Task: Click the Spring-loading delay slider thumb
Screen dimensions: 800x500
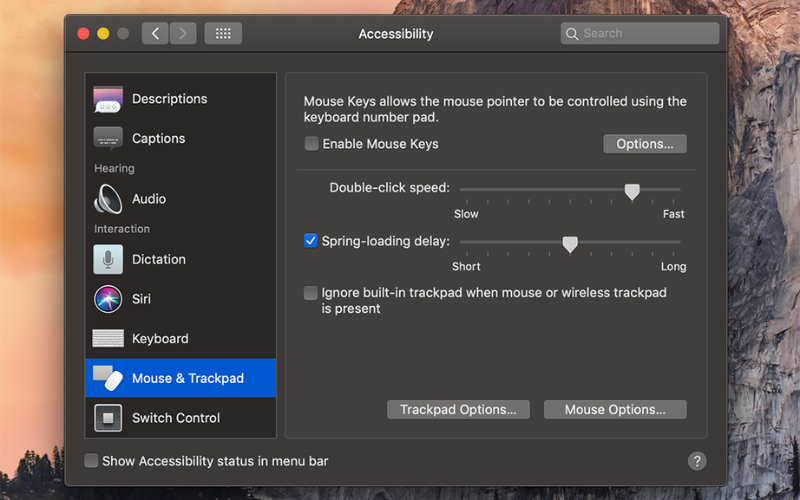Action: 570,244
